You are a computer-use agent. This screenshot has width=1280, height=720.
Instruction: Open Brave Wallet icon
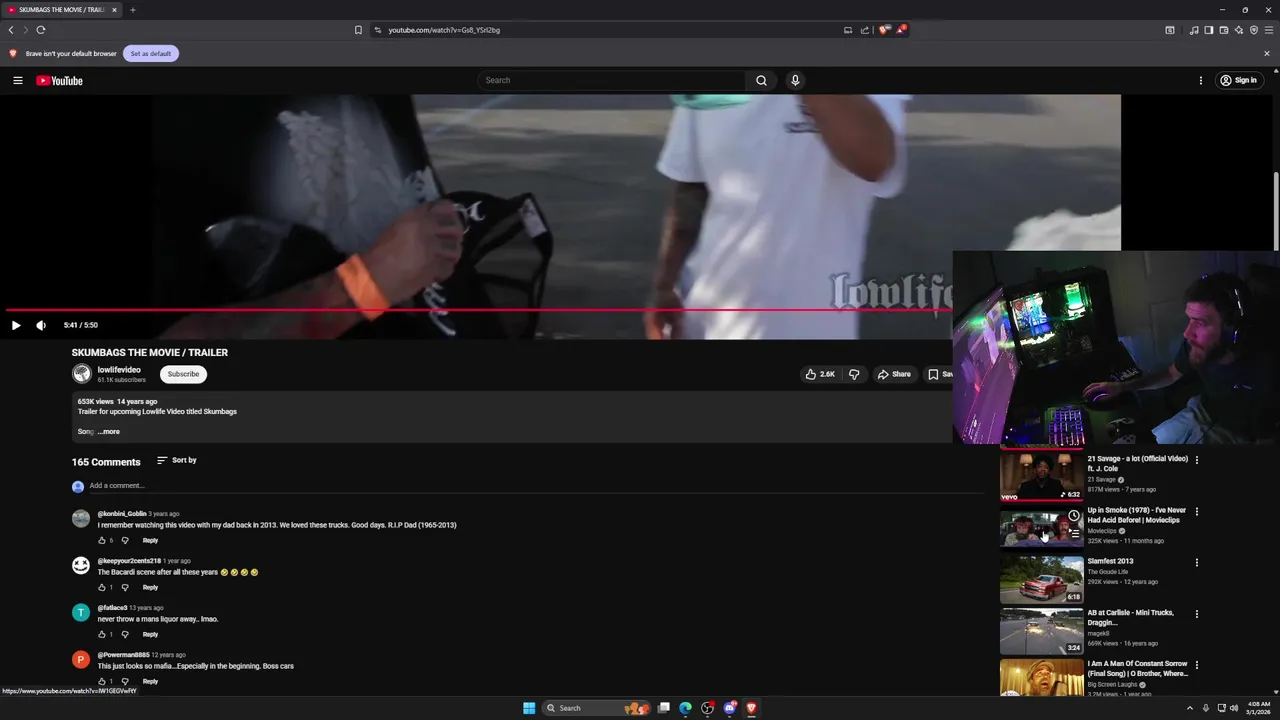tap(1224, 30)
